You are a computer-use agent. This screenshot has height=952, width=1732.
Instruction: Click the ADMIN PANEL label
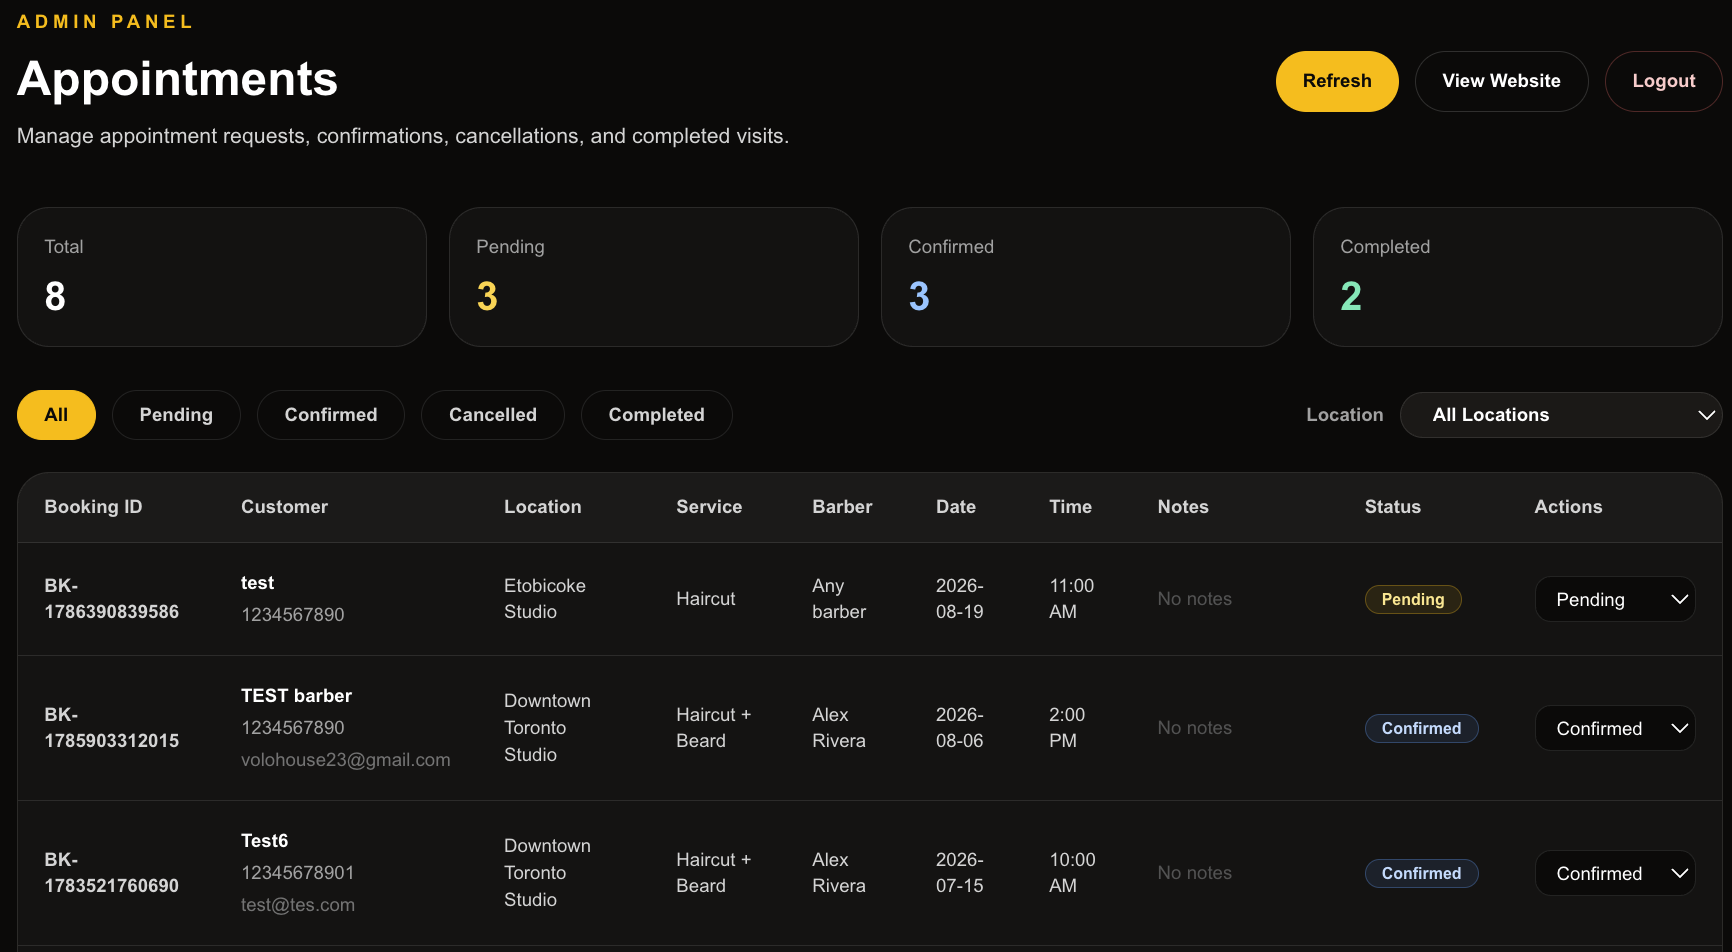point(105,22)
